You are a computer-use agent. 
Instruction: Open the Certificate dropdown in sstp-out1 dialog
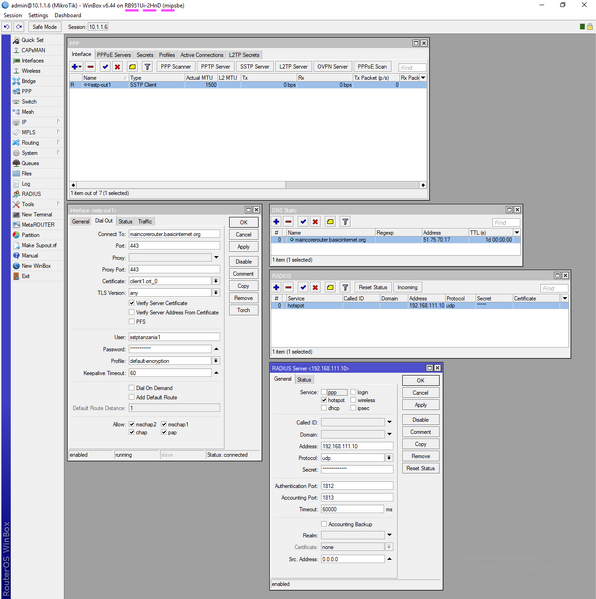[216, 281]
